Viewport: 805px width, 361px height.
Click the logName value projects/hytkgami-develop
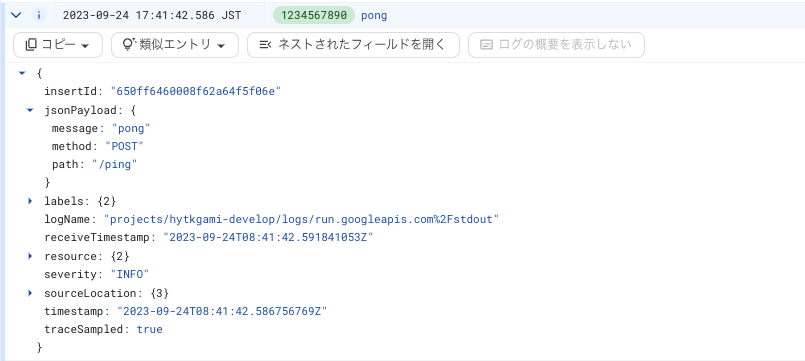(301, 219)
